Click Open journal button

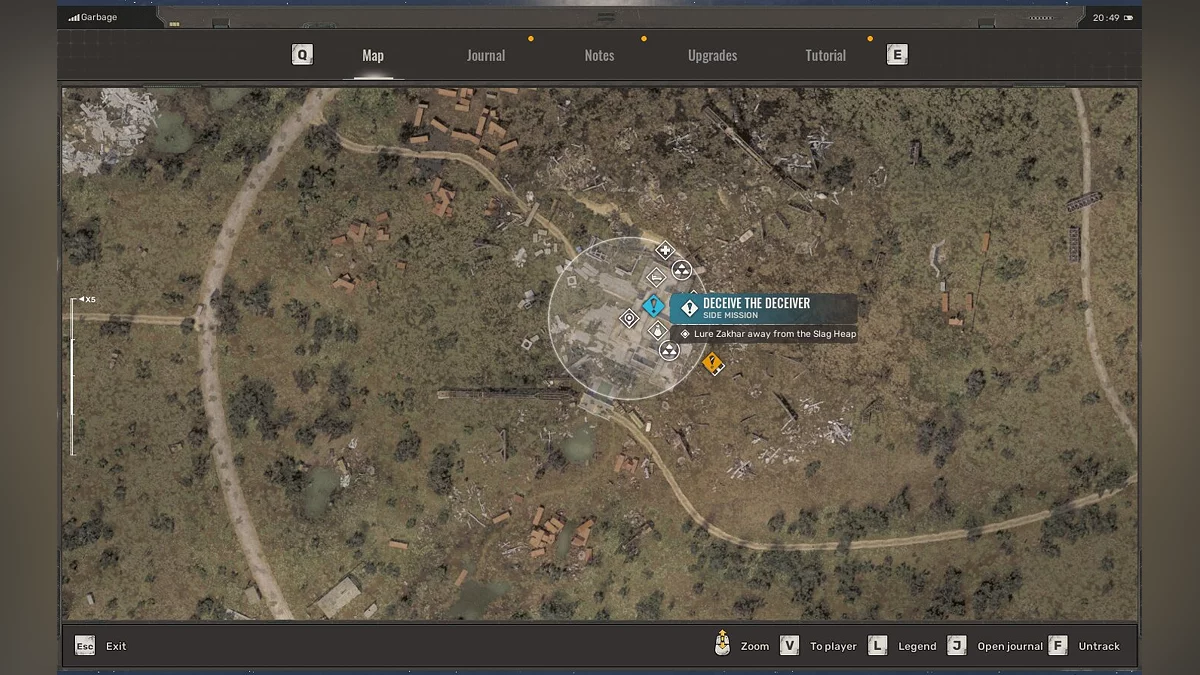(995, 646)
